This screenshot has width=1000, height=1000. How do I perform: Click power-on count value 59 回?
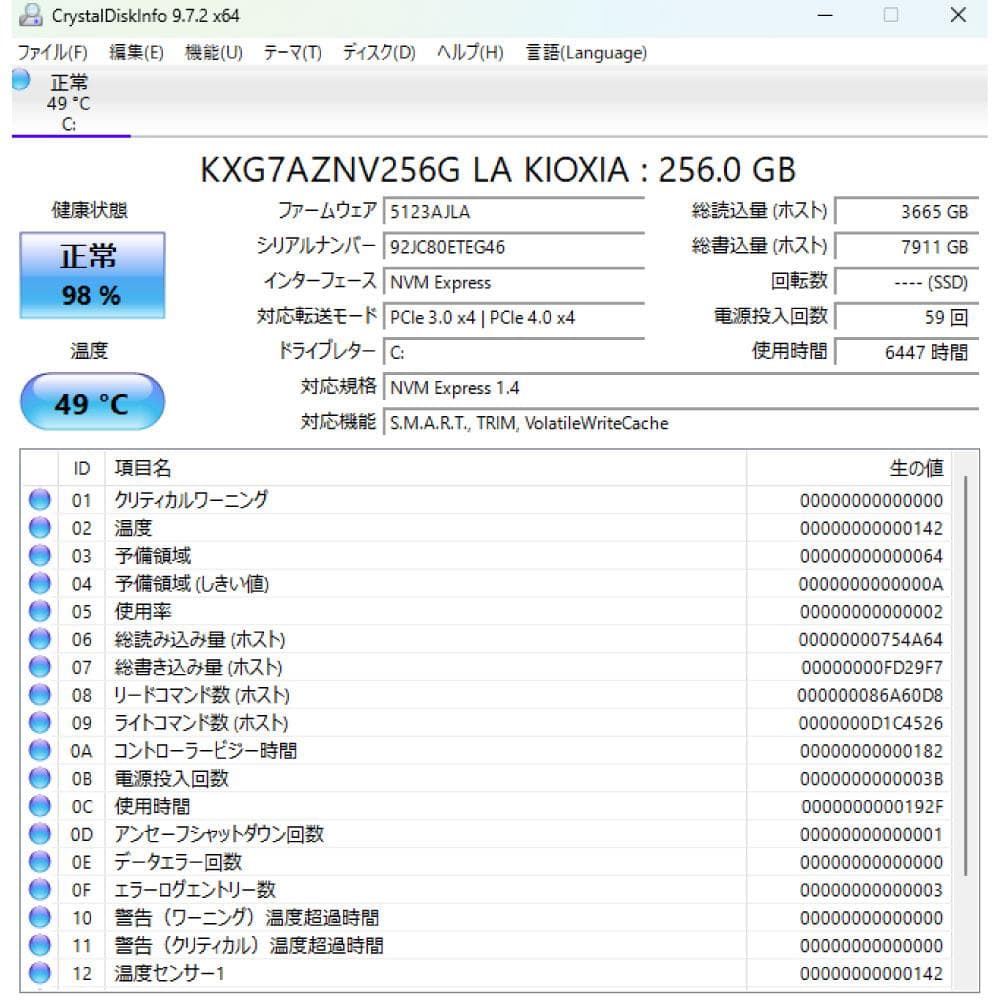(906, 317)
